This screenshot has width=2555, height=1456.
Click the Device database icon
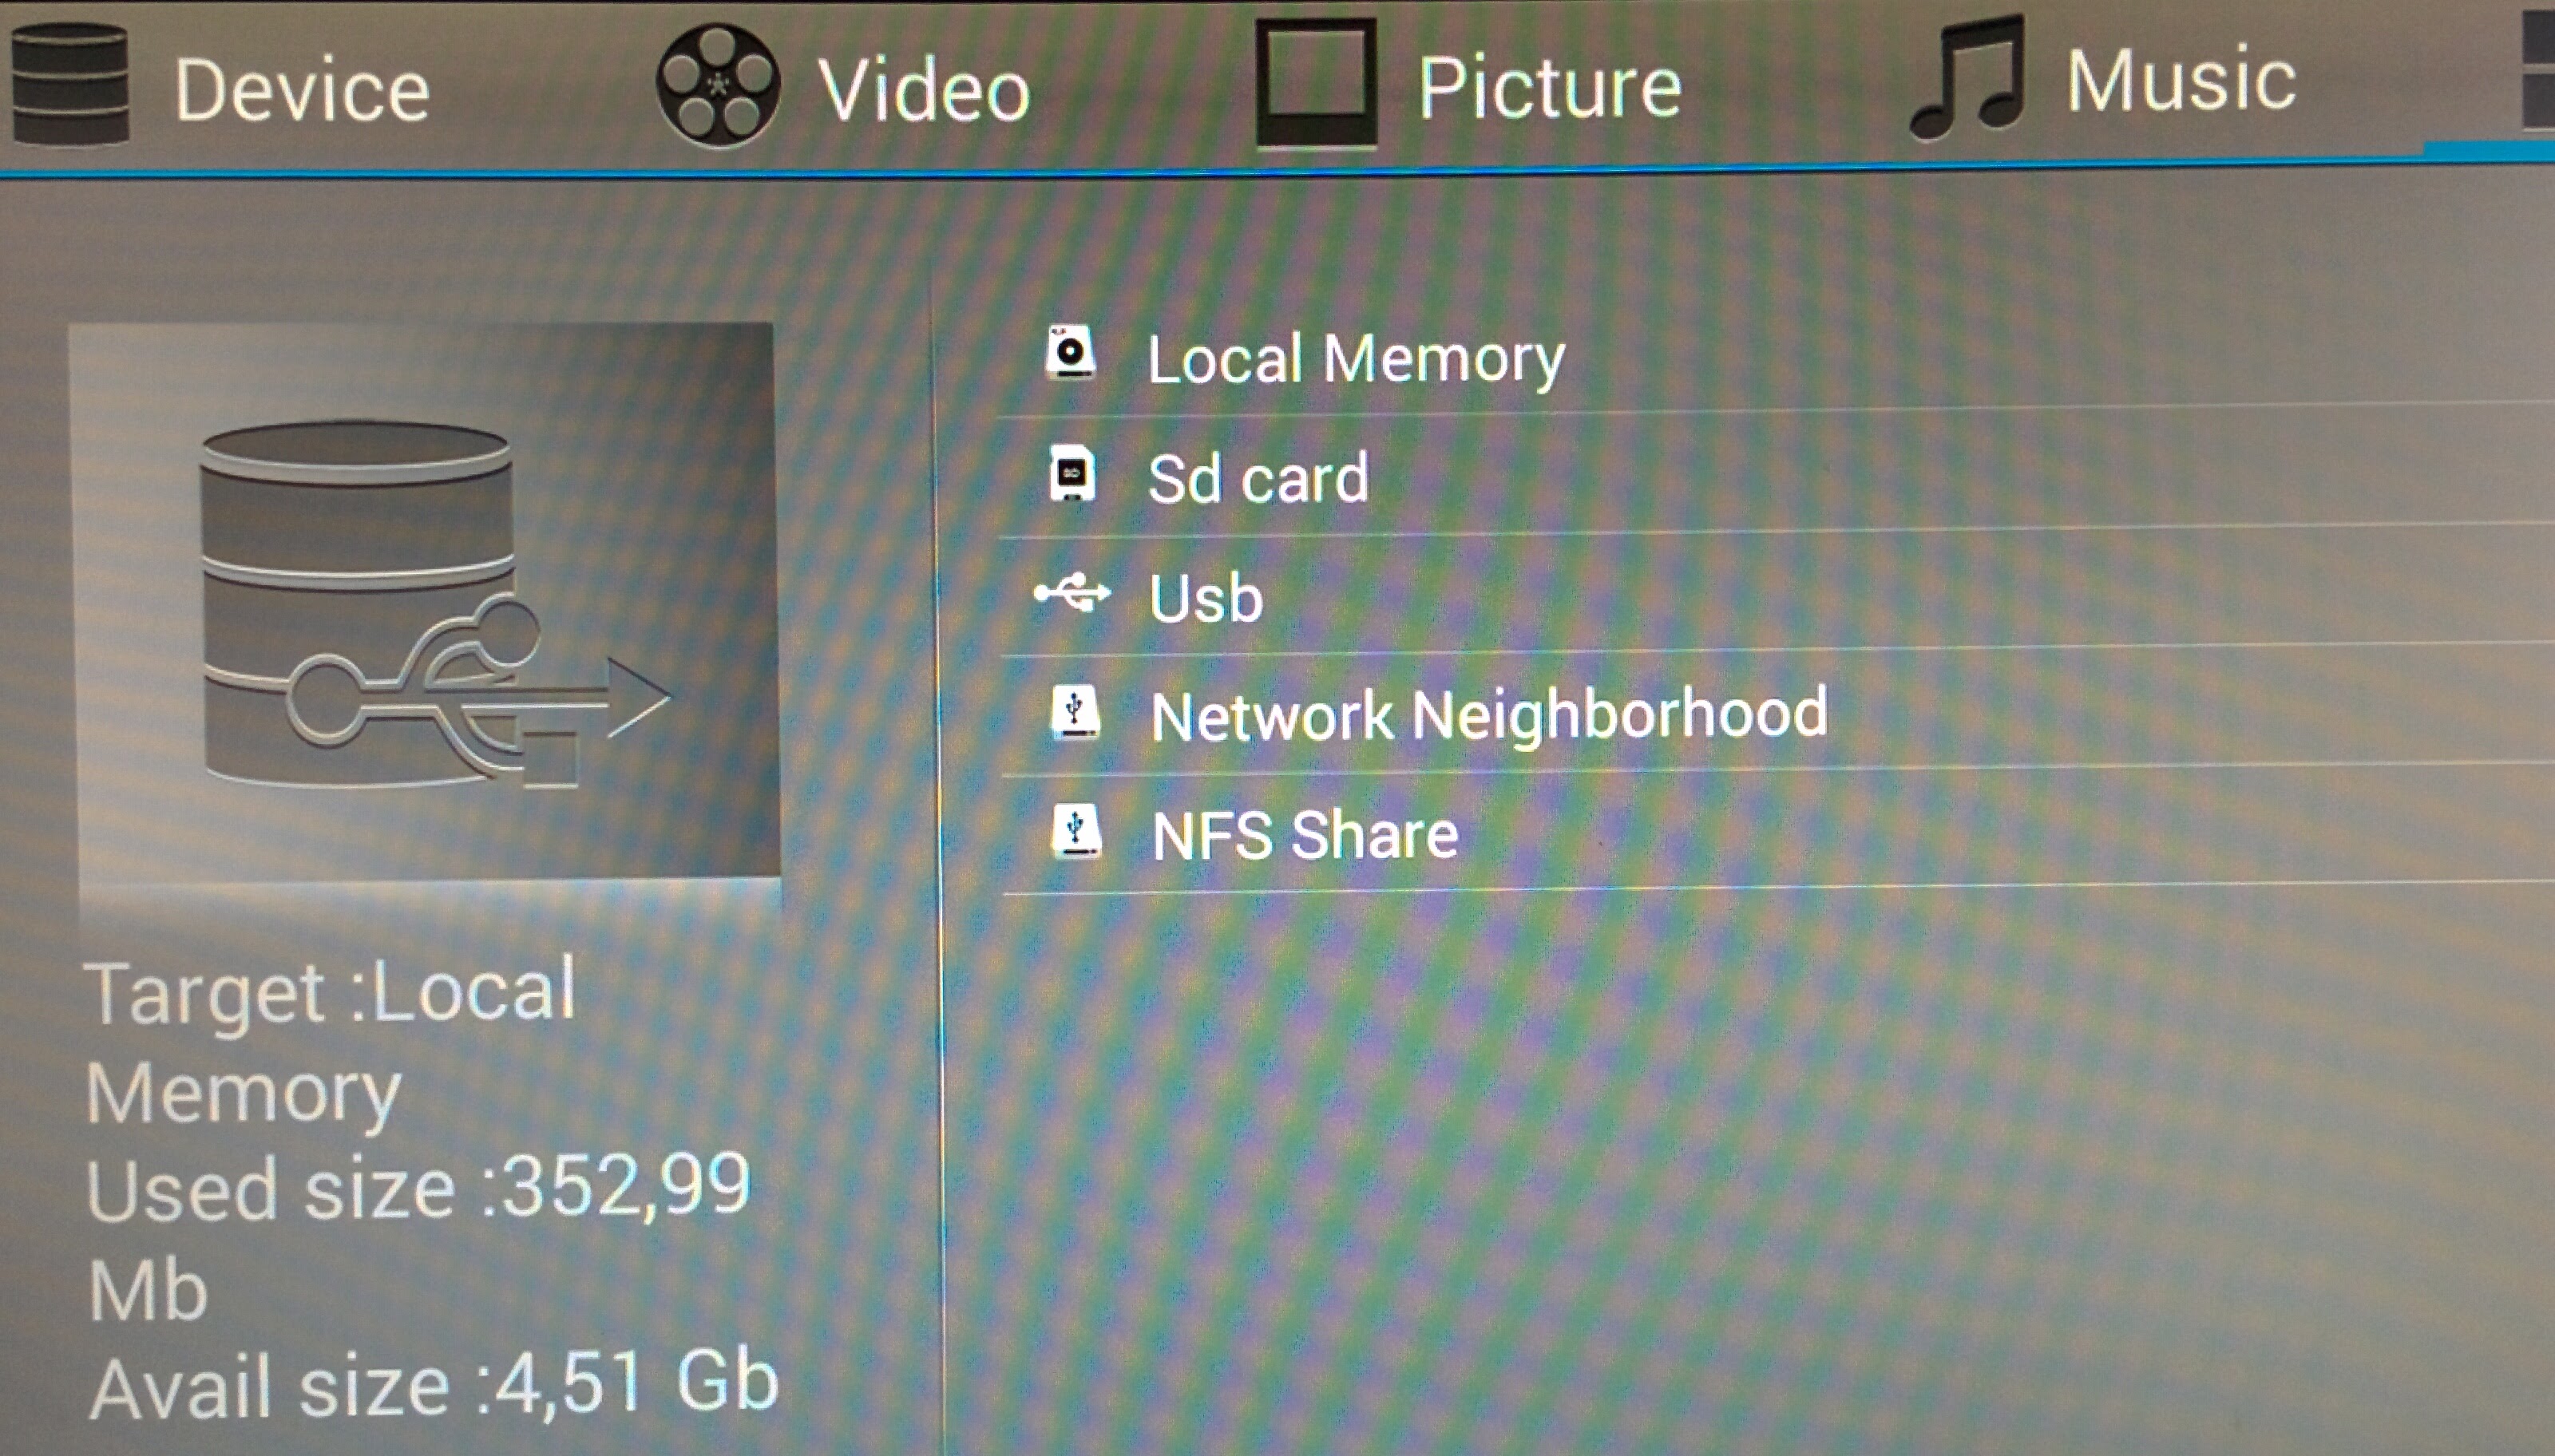click(x=70, y=83)
